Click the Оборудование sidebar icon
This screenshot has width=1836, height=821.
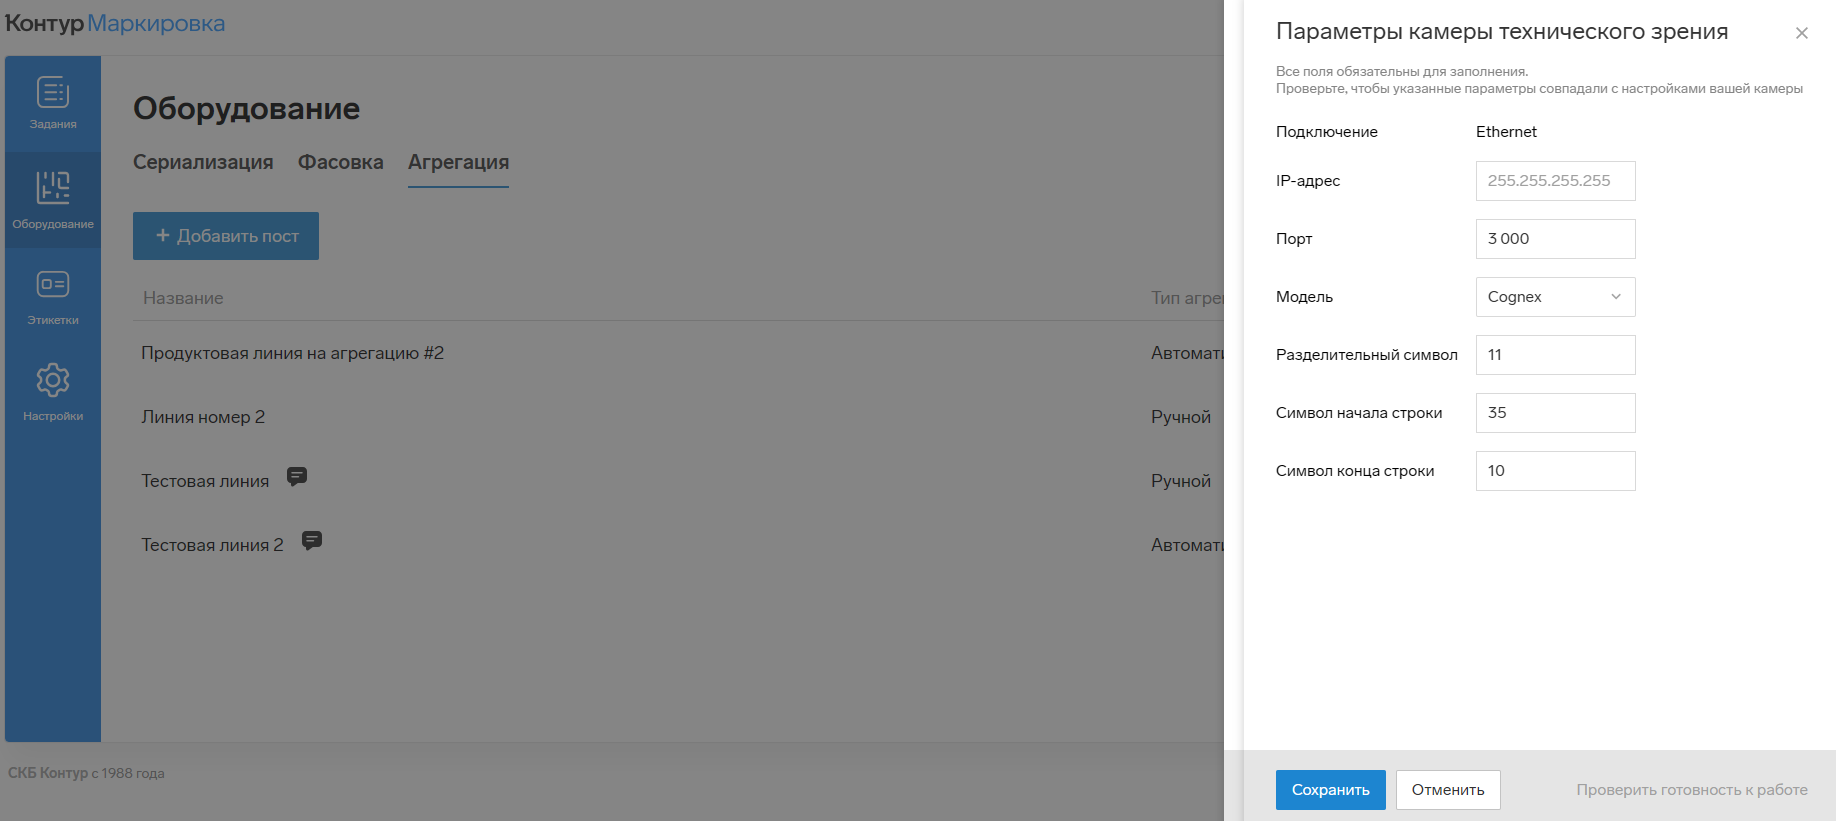[x=53, y=188]
